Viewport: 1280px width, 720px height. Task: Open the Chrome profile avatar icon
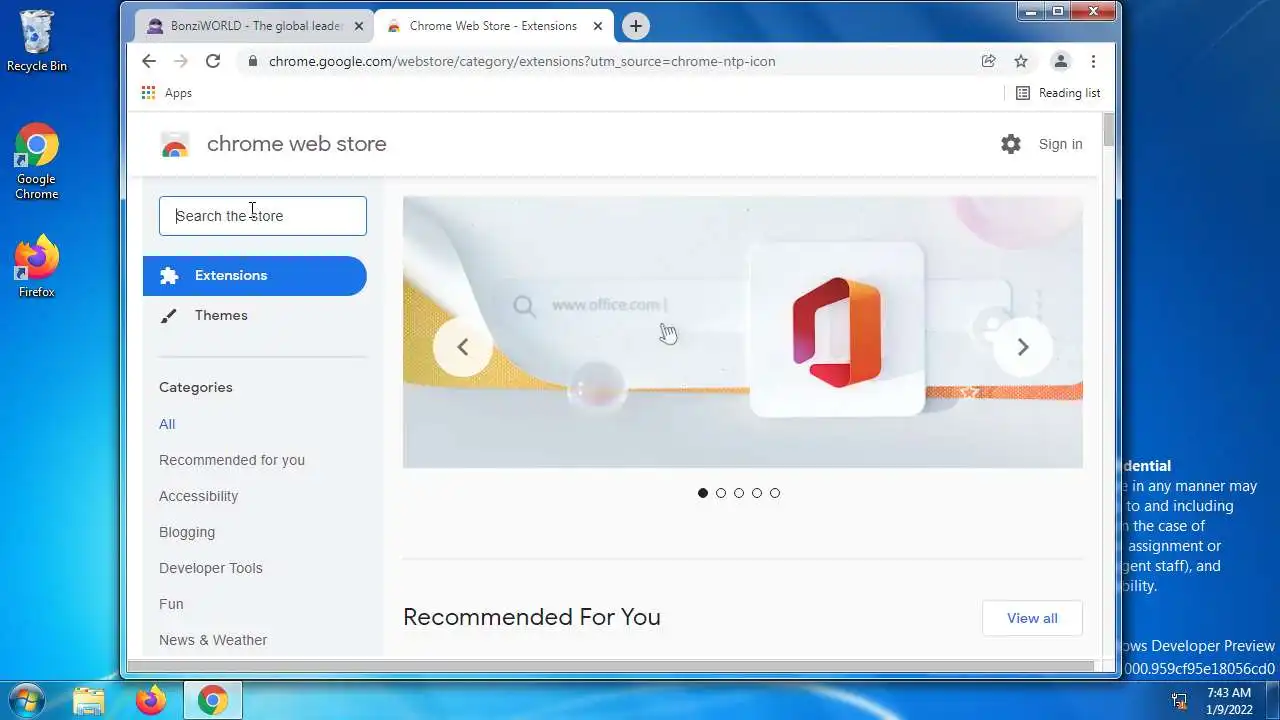[x=1061, y=61]
